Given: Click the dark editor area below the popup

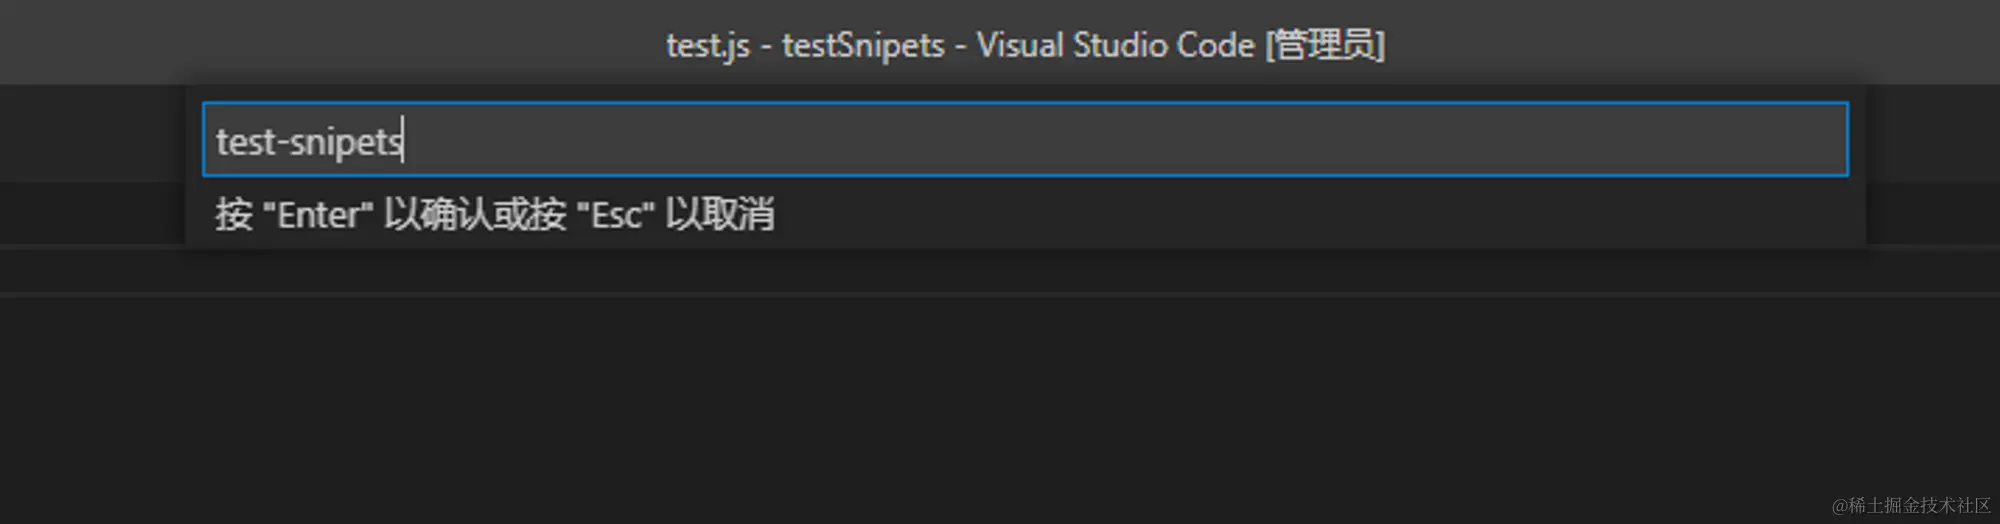Looking at the screenshot, I should (x=1000, y=400).
